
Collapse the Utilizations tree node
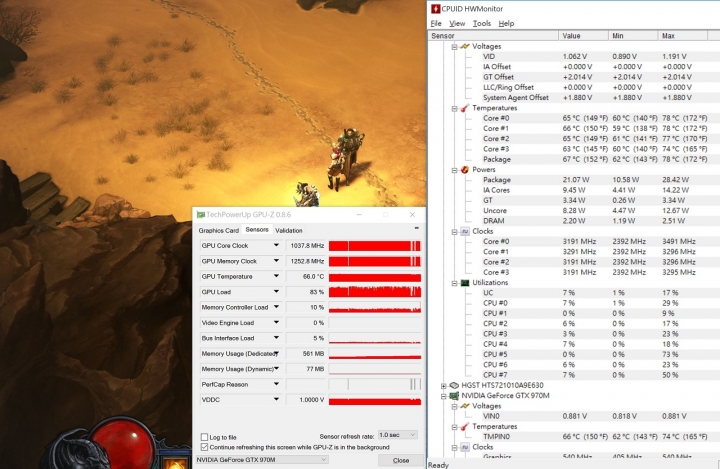[x=454, y=283]
